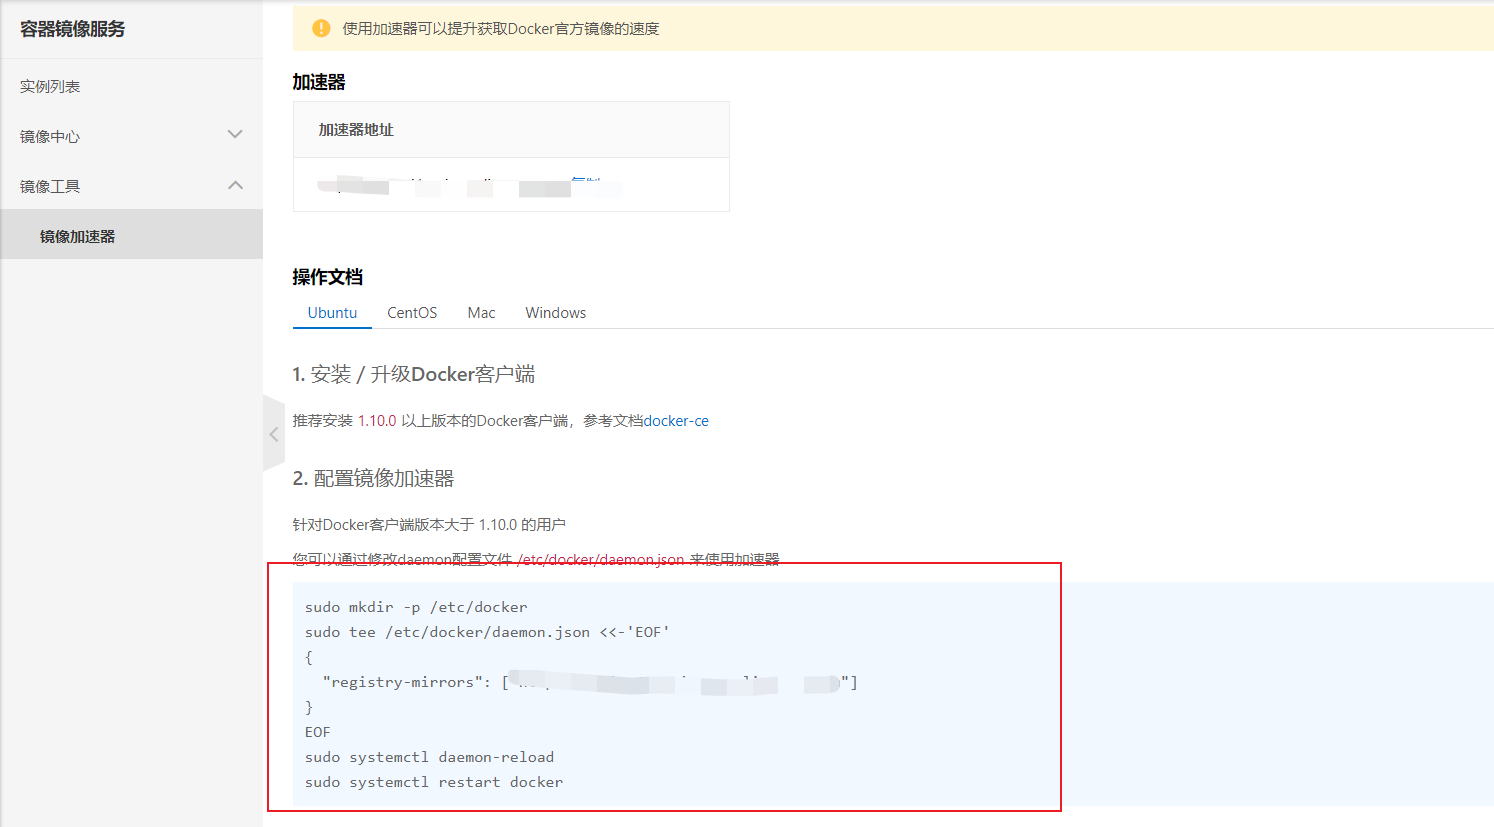1494x827 pixels.
Task: Click the 容器镜像服务 title
Action: [73, 29]
